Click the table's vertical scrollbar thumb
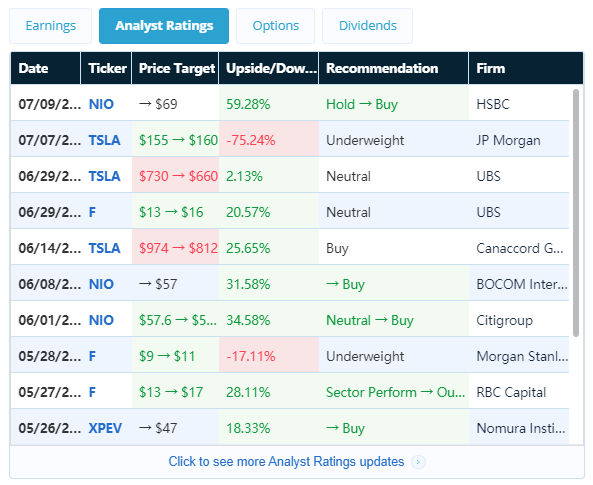 (x=576, y=213)
